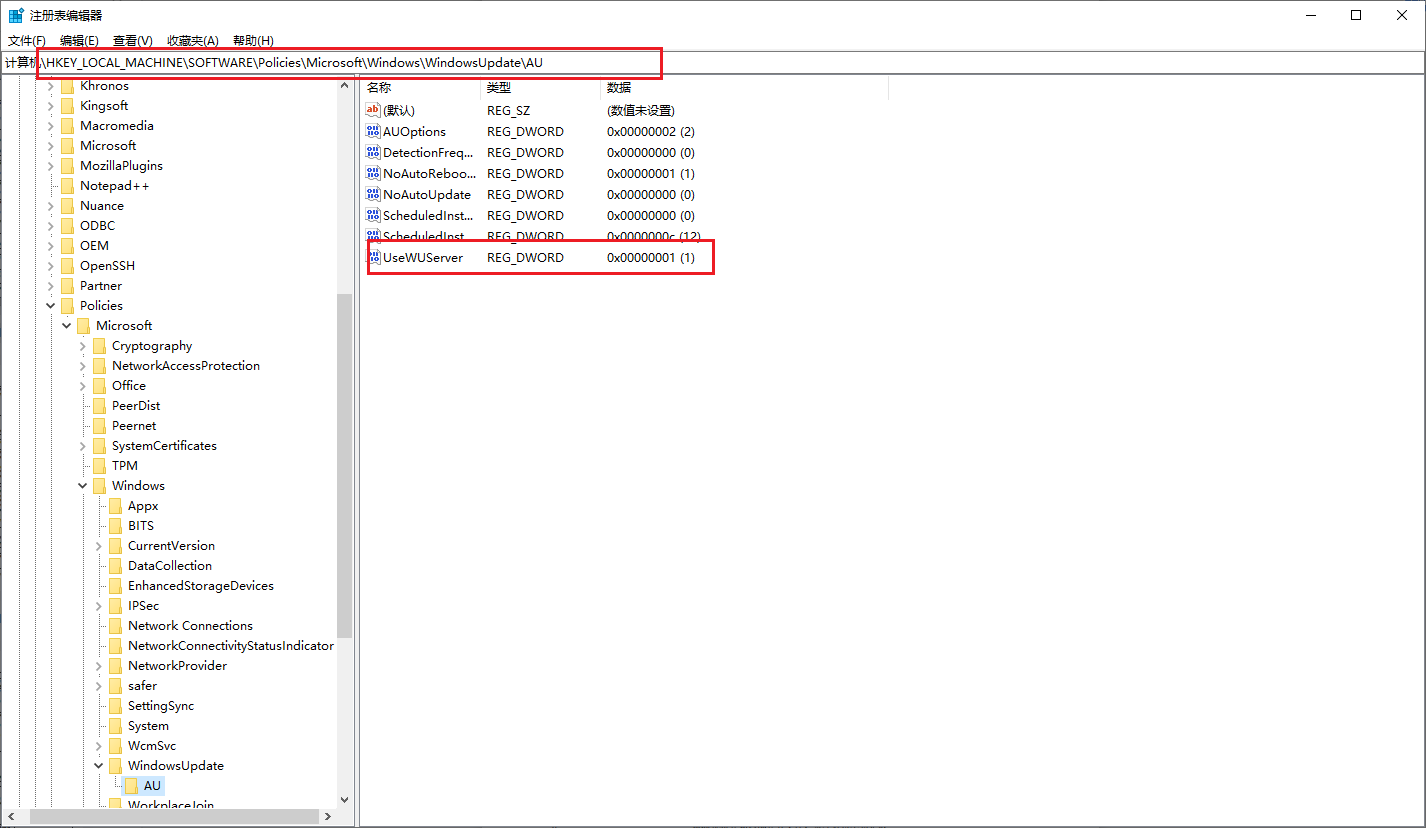1426x828 pixels.
Task: Click the ScheduledInst DWORD icon
Action: pyautogui.click(x=374, y=215)
